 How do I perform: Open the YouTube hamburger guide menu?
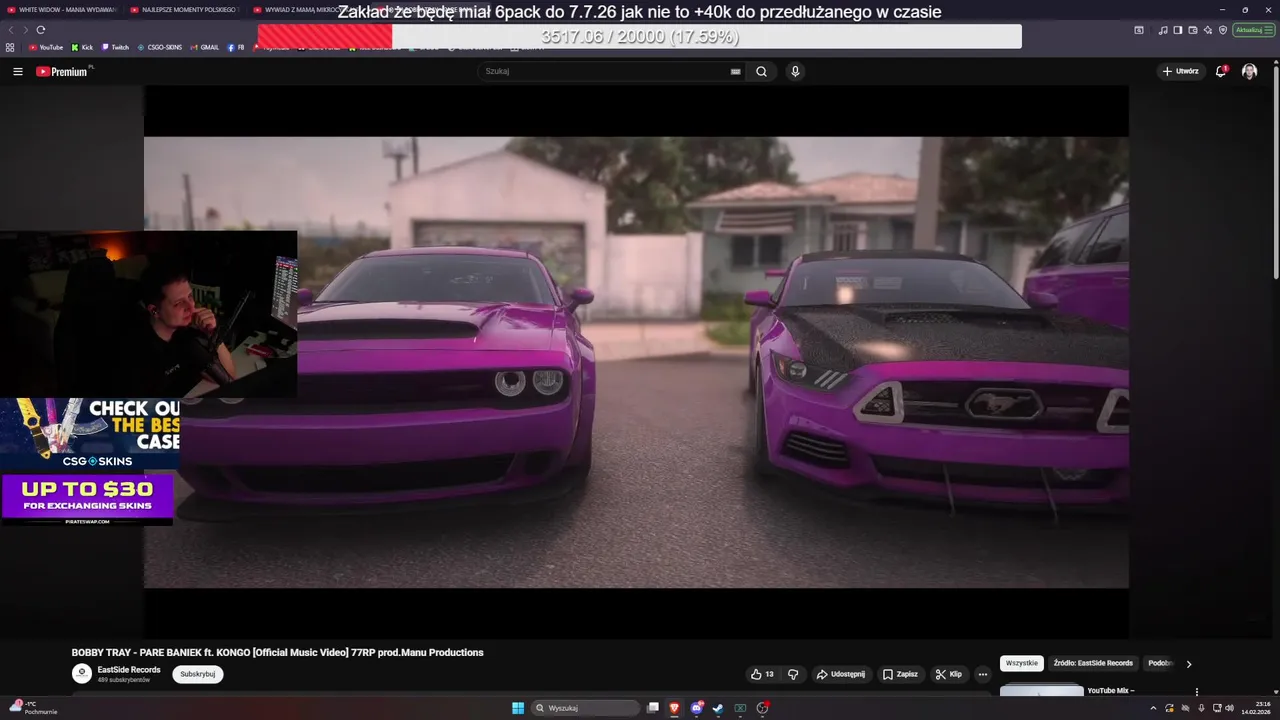pyautogui.click(x=17, y=71)
